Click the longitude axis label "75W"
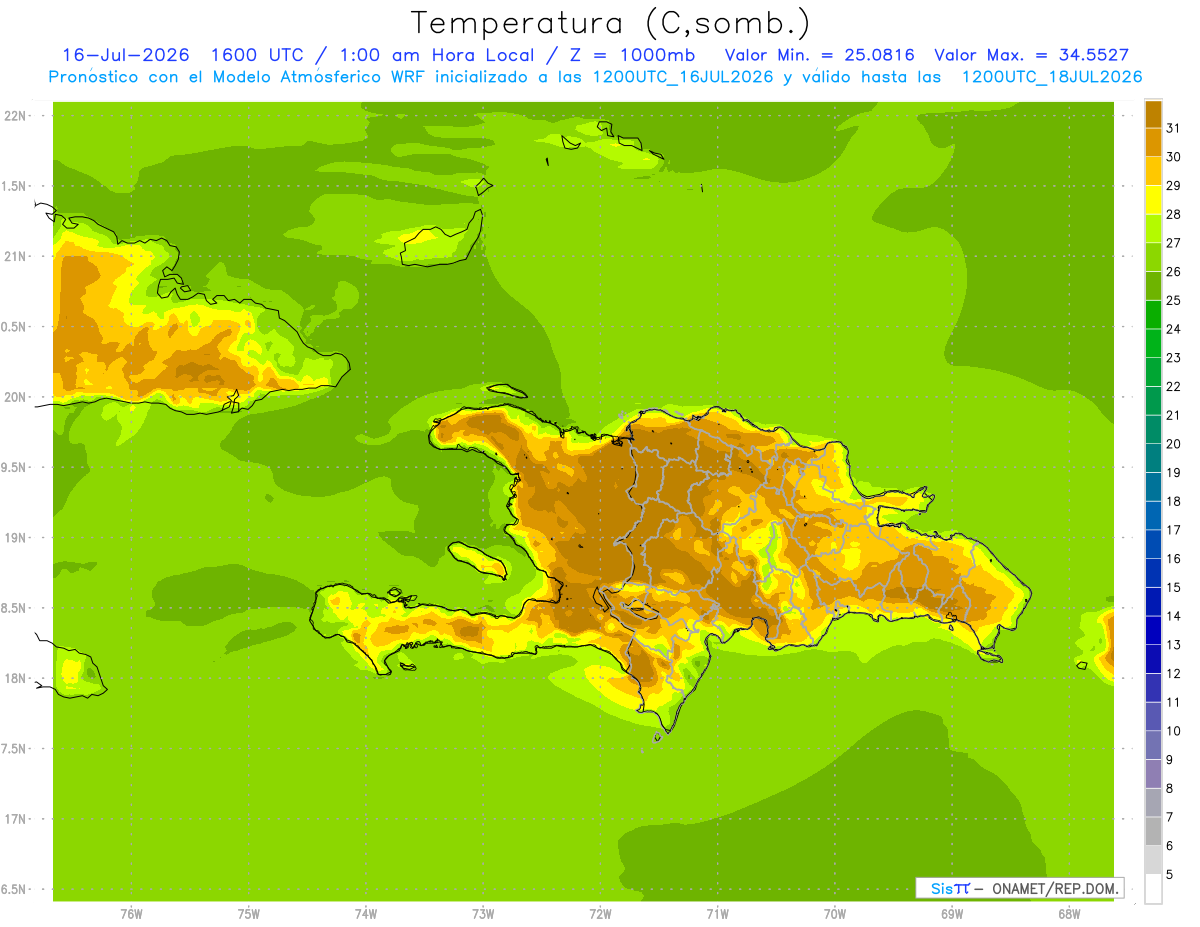This screenshot has width=1200, height=927. (249, 914)
